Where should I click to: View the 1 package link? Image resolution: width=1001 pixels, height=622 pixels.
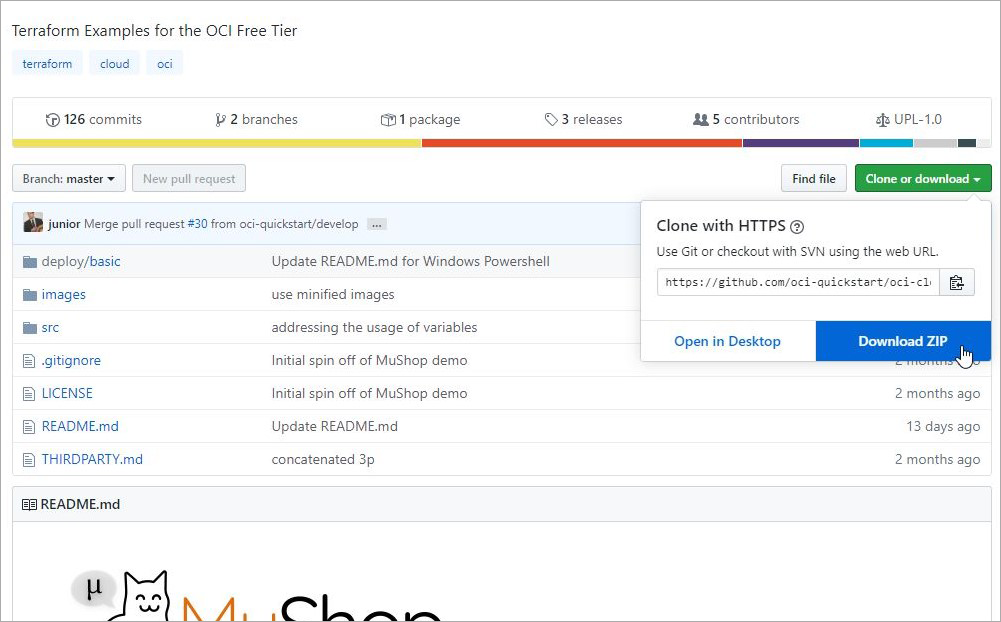pyautogui.click(x=421, y=119)
